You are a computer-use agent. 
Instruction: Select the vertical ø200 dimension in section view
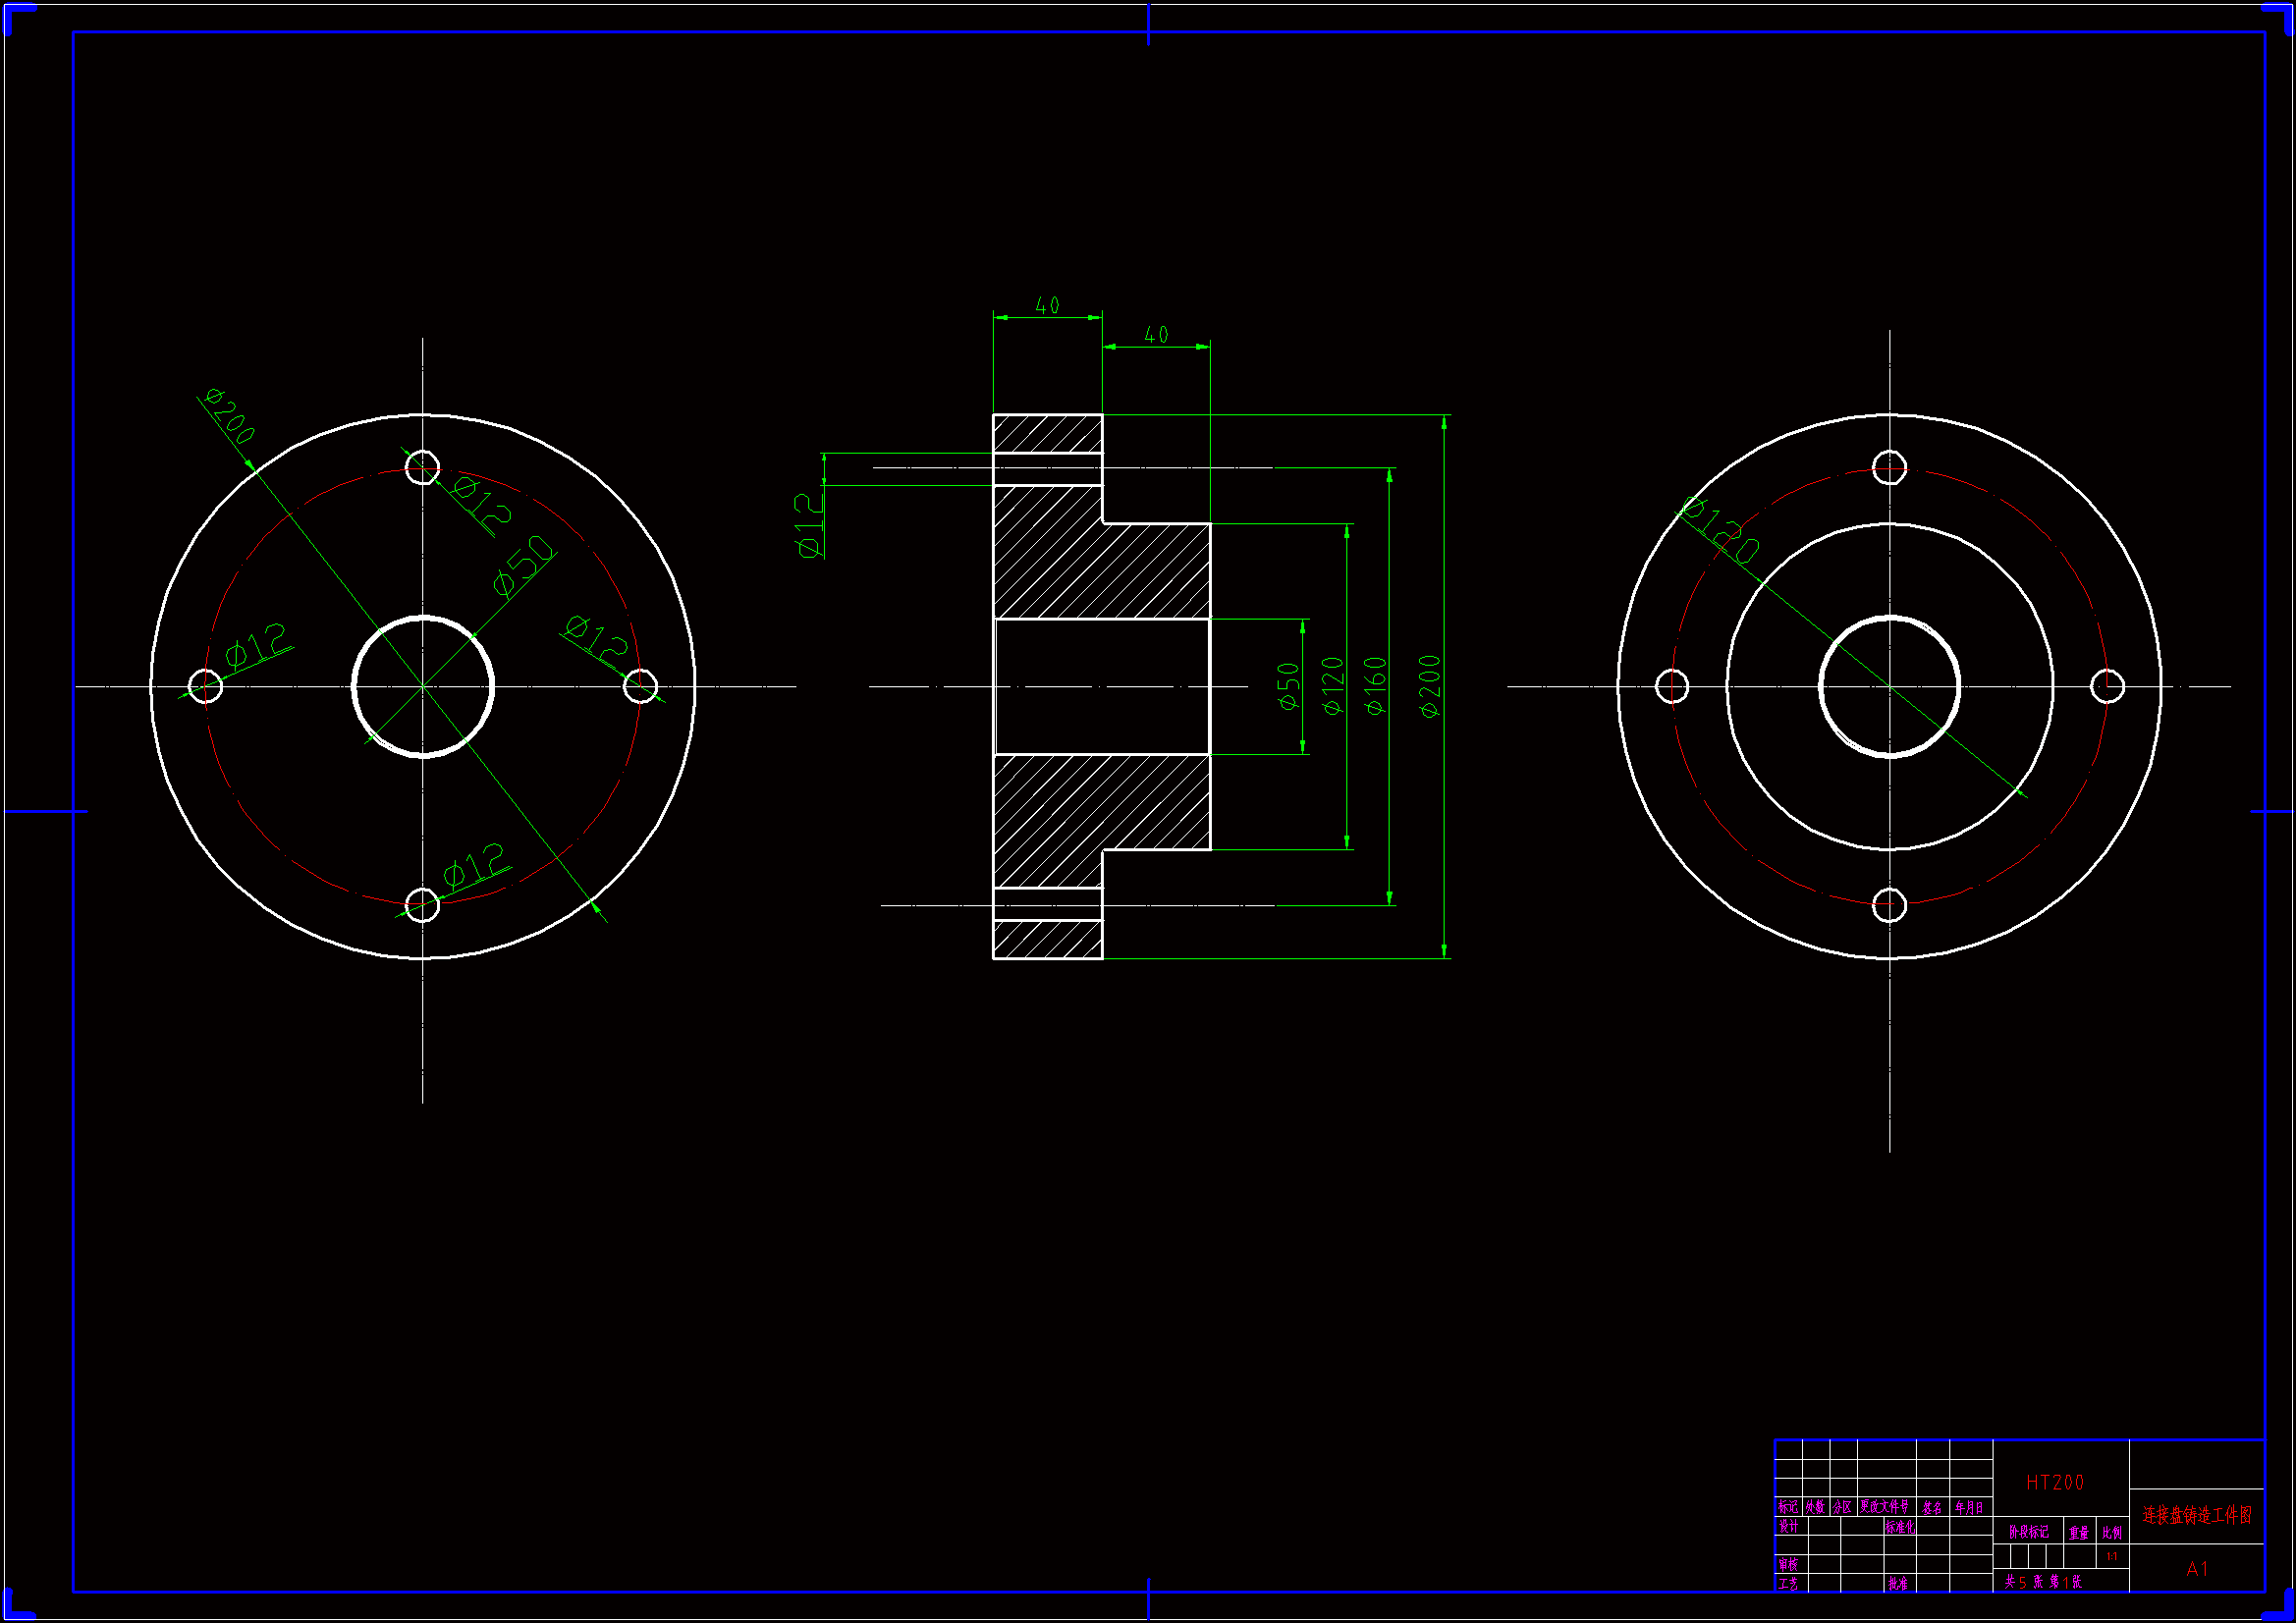click(1431, 686)
